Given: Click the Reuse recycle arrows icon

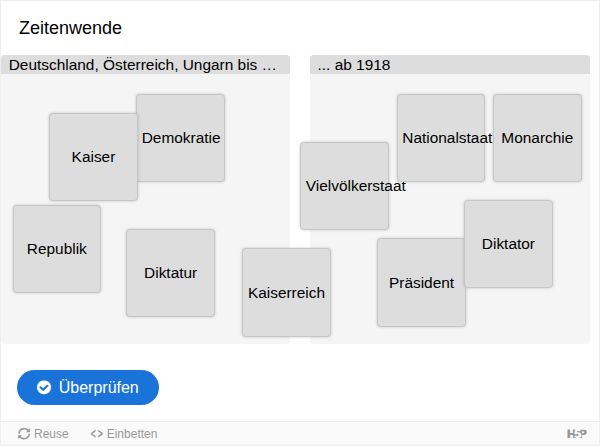Looking at the screenshot, I should pos(24,434).
